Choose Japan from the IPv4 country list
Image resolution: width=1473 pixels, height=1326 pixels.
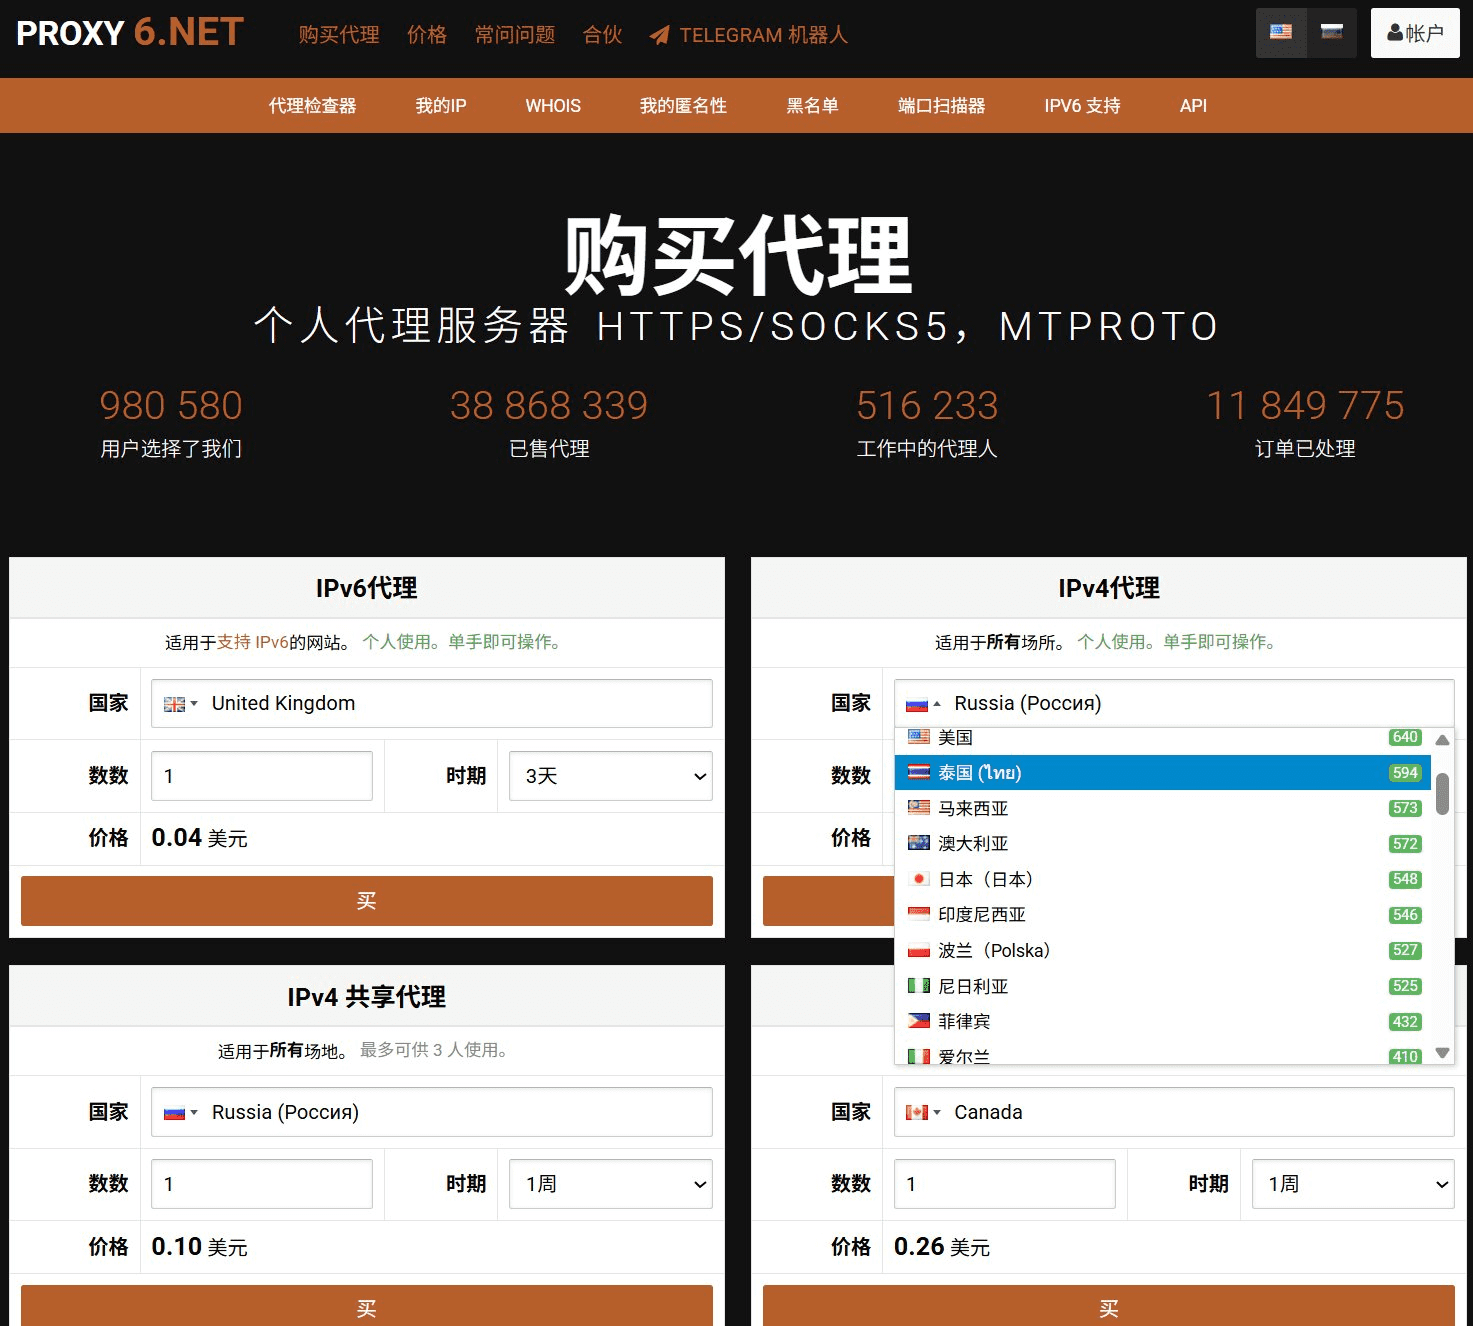coord(1163,879)
